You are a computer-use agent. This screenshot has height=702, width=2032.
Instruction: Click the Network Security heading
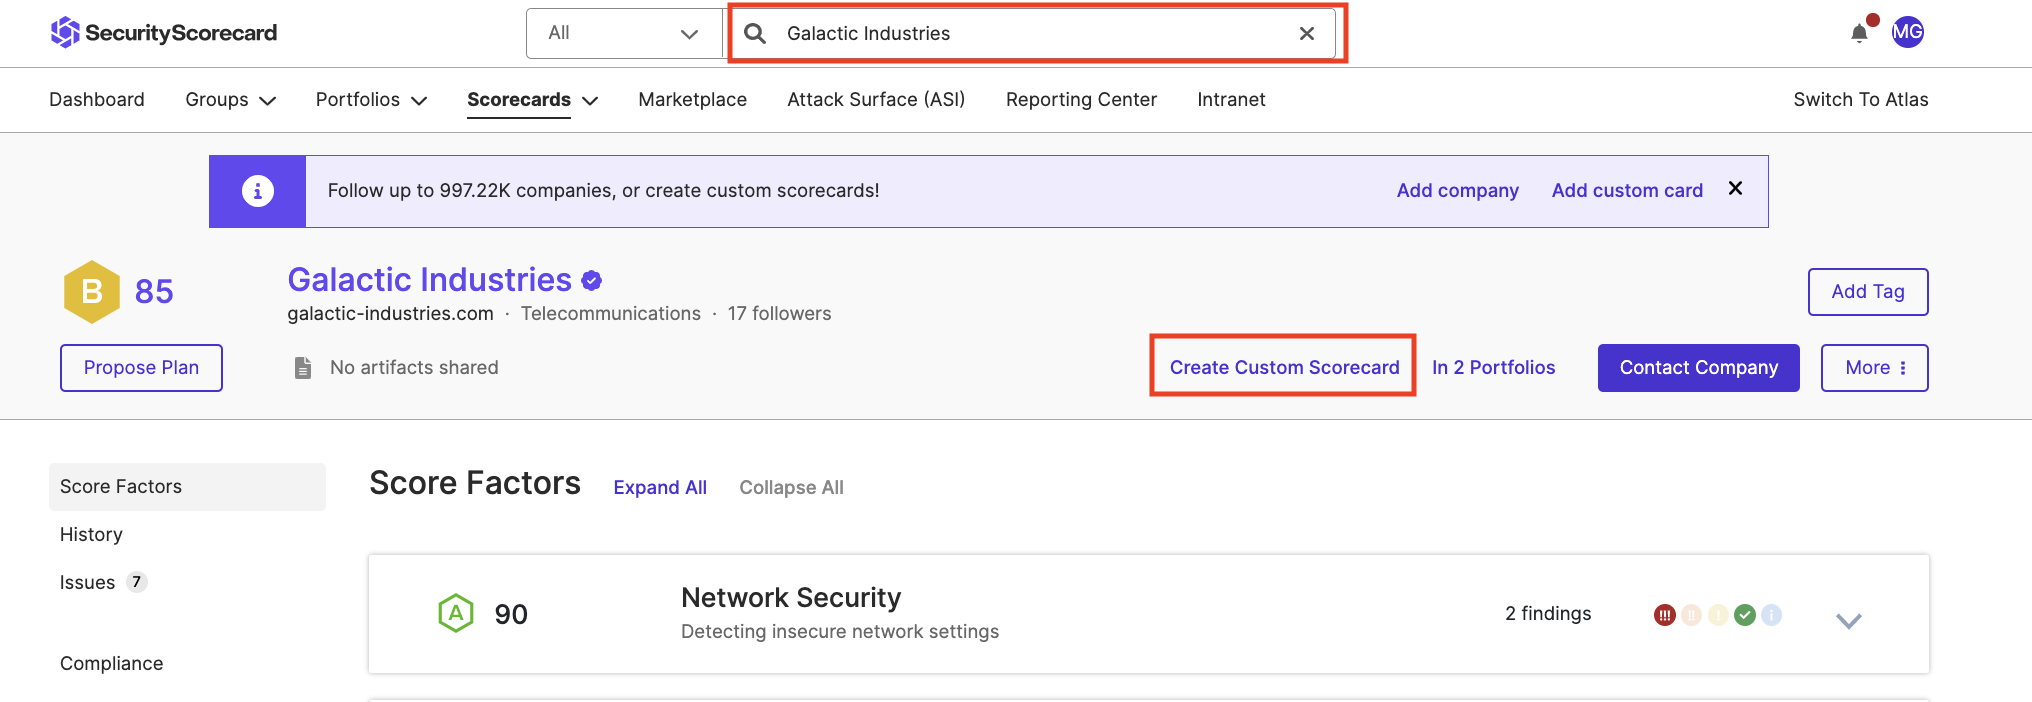(791, 597)
